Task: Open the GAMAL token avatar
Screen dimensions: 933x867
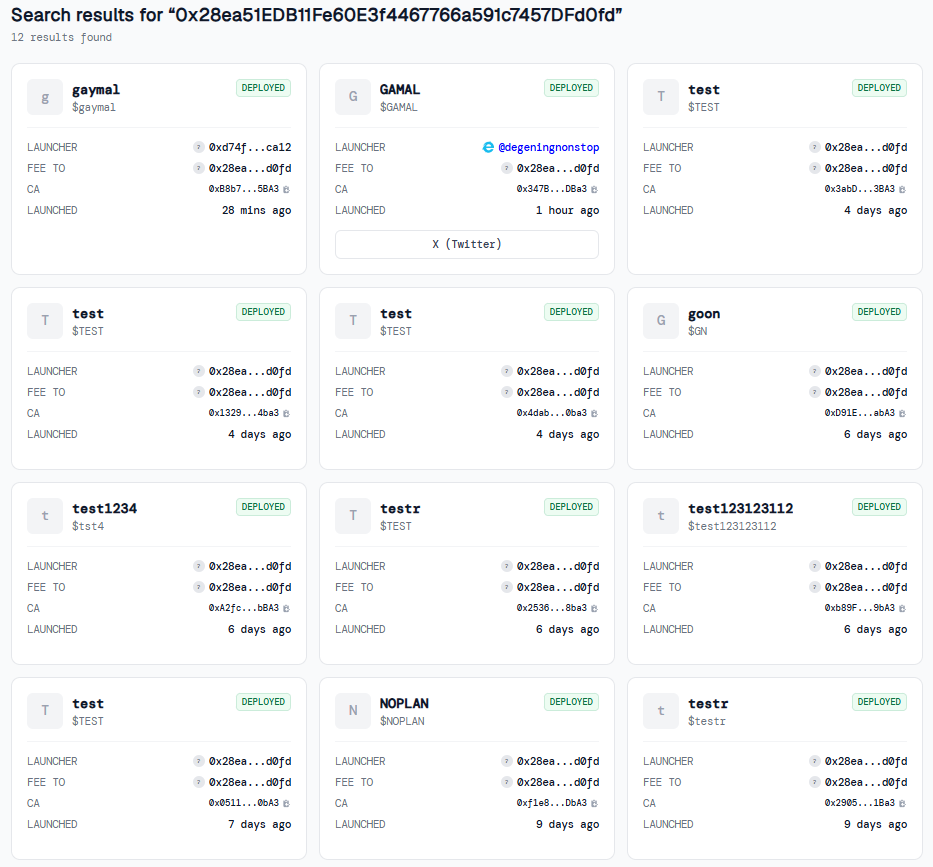Action: (353, 97)
